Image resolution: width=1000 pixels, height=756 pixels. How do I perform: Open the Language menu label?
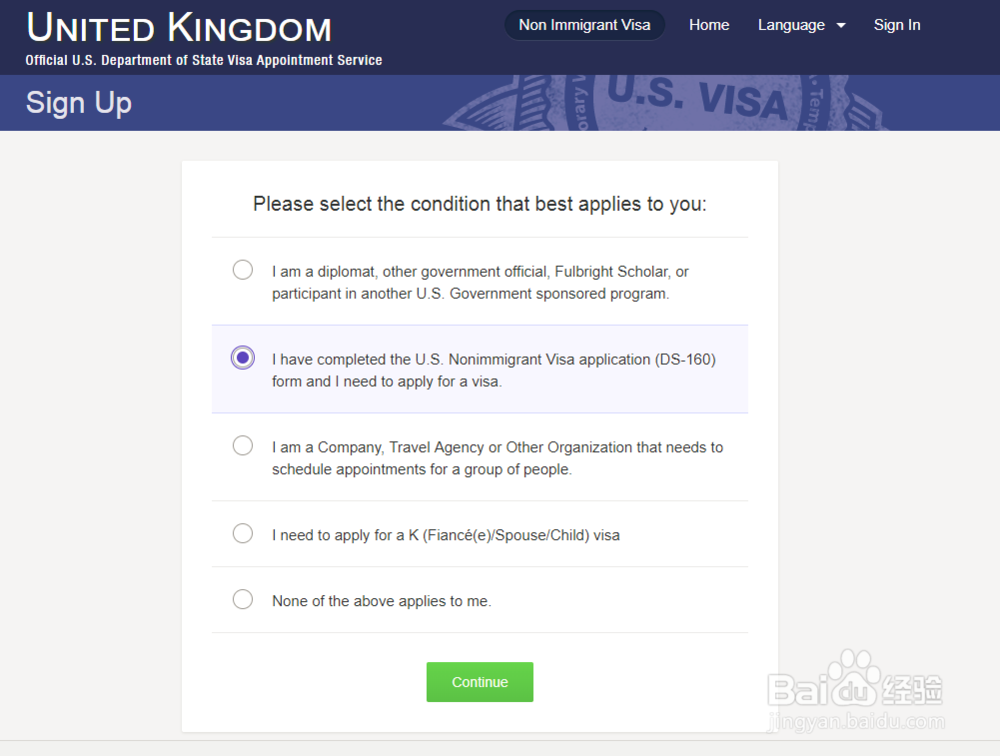point(791,25)
